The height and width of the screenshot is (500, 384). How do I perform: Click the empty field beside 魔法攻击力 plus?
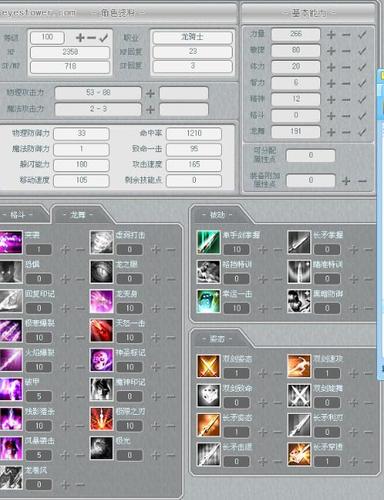[x=184, y=109]
